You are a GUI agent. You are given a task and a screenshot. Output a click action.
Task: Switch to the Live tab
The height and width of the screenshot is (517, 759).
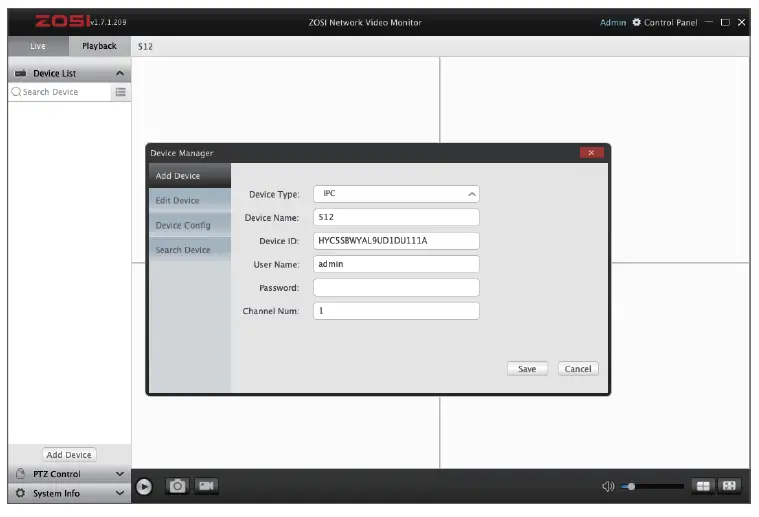point(38,46)
